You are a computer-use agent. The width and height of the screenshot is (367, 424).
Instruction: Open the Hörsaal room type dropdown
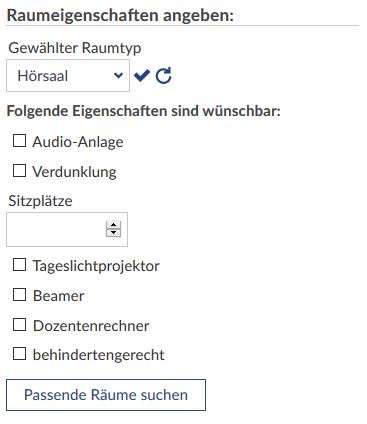tap(68, 76)
